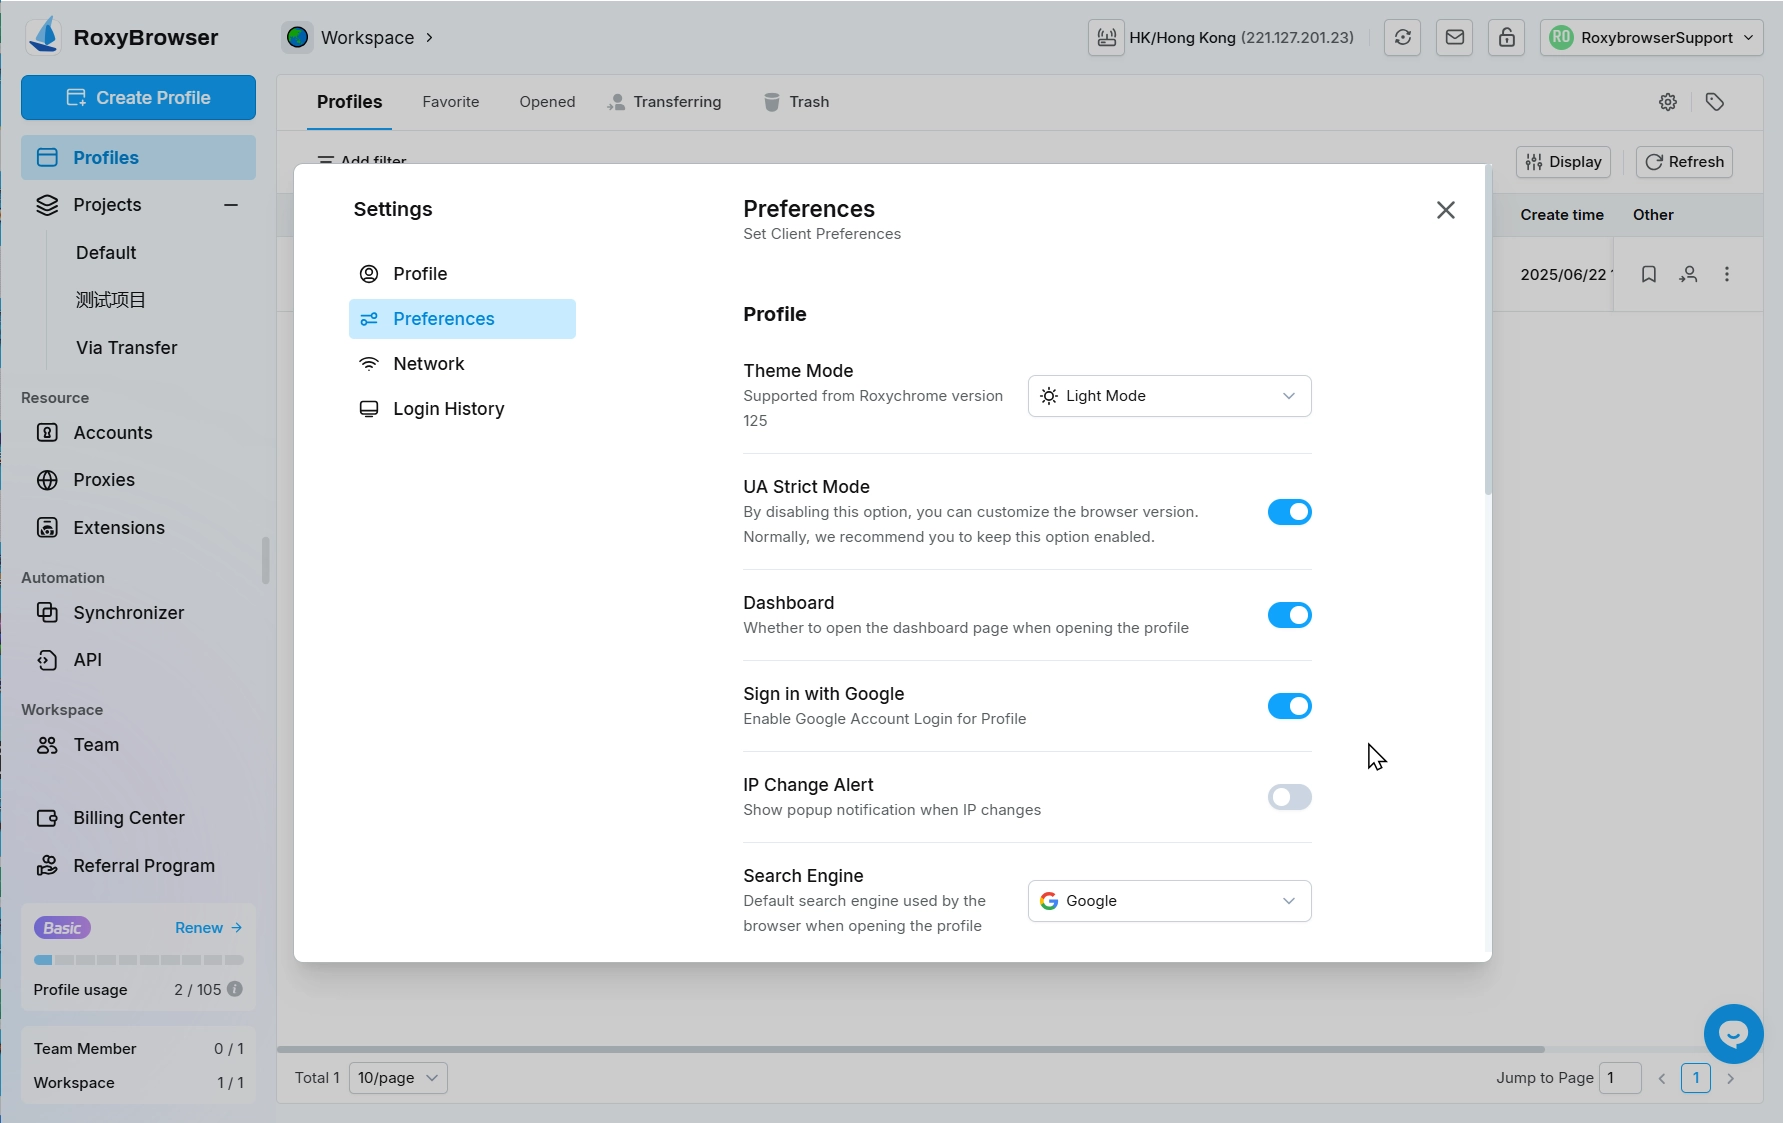
Task: Turn off the Dashboard toggle
Action: [1289, 615]
